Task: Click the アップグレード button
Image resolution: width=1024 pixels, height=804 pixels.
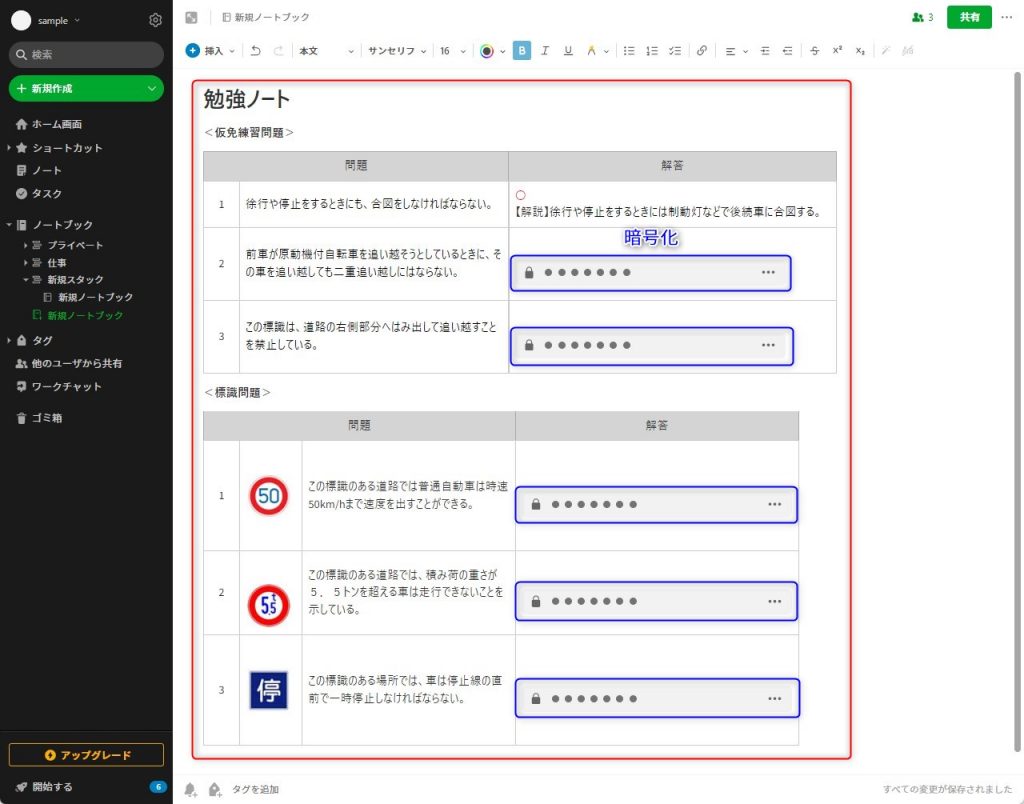Action: [86, 755]
